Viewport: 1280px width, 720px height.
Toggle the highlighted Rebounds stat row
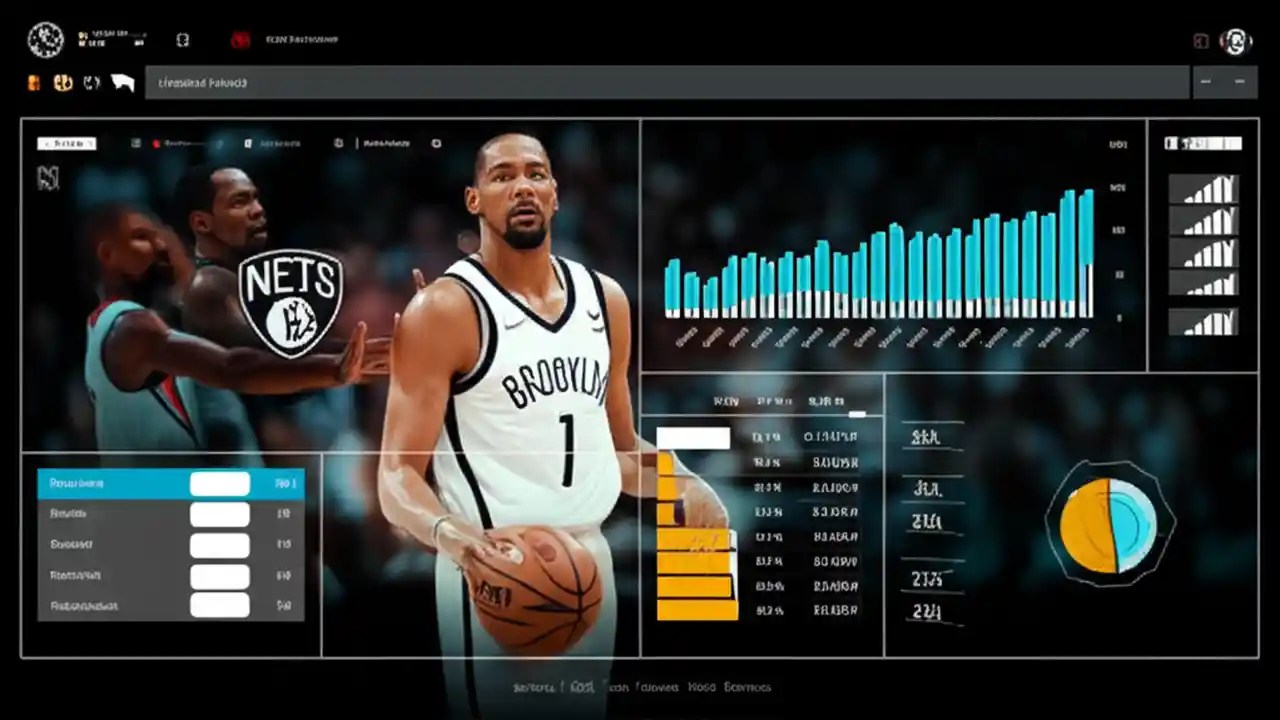[170, 483]
